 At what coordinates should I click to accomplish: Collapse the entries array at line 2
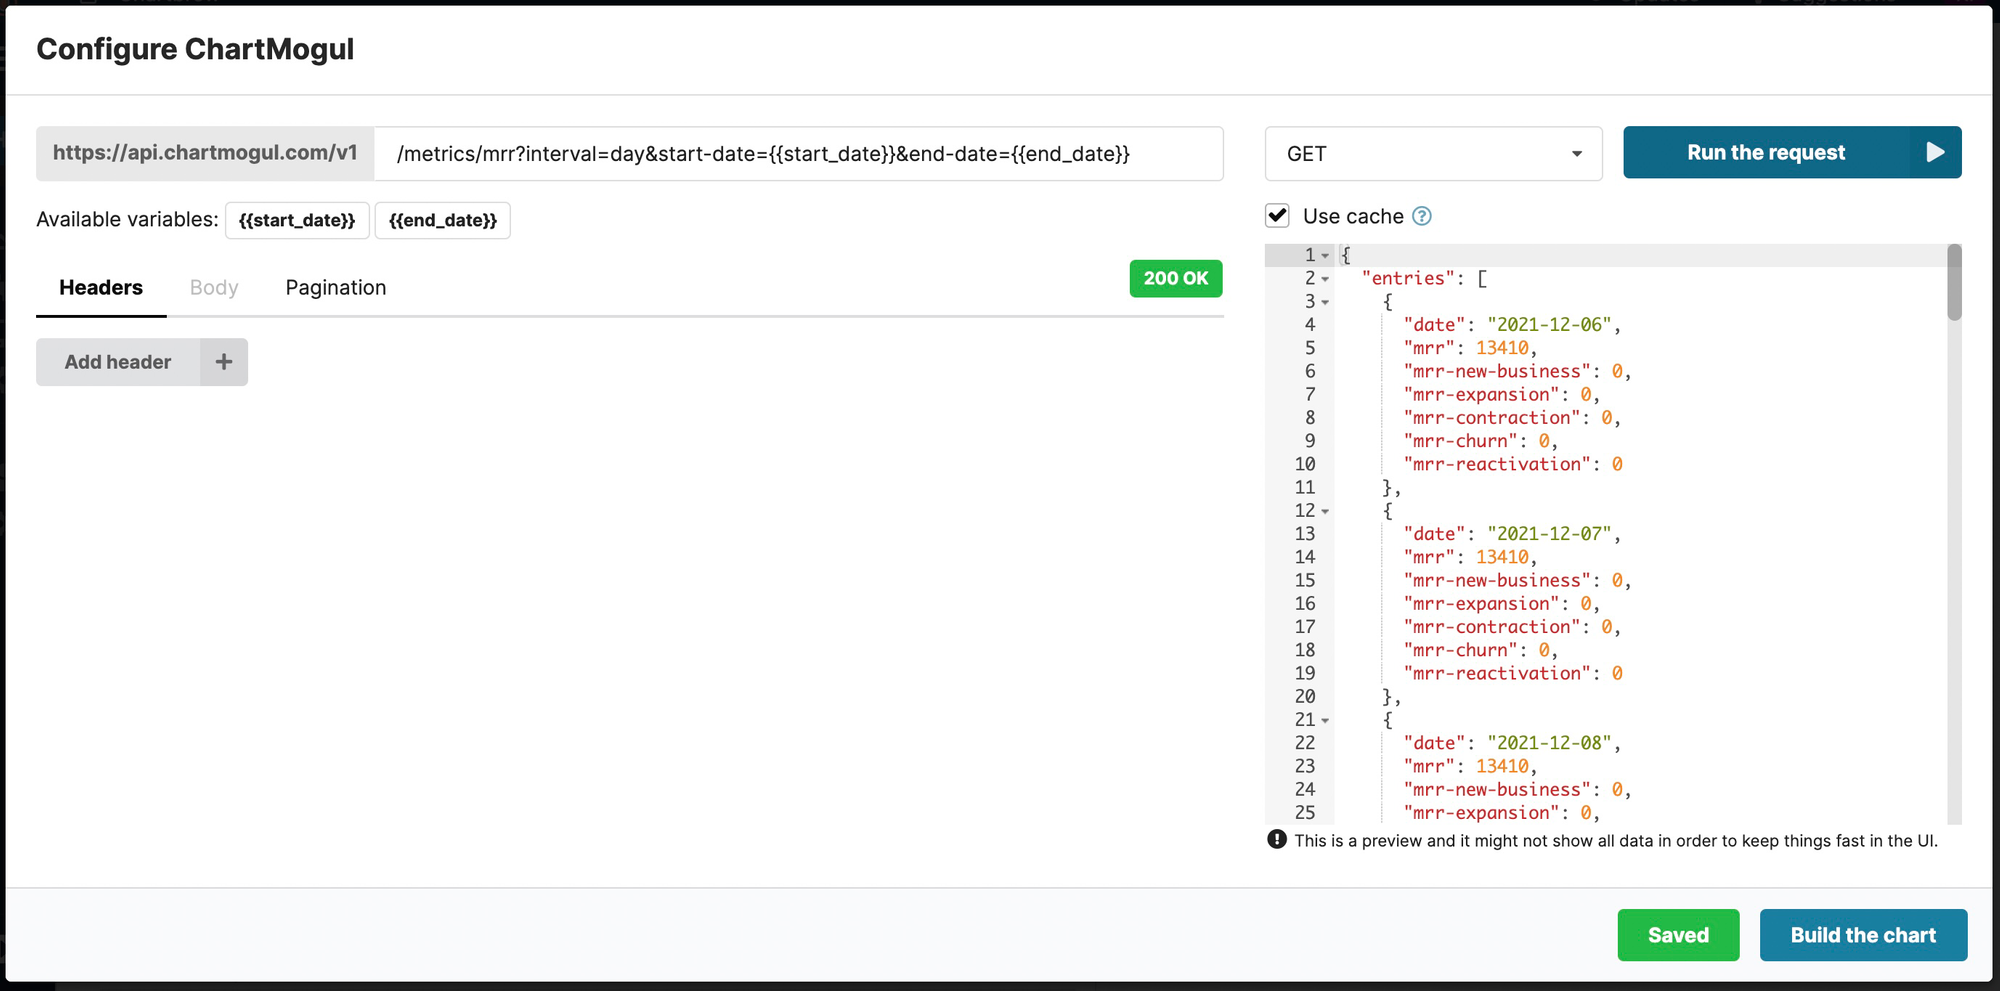(x=1325, y=279)
